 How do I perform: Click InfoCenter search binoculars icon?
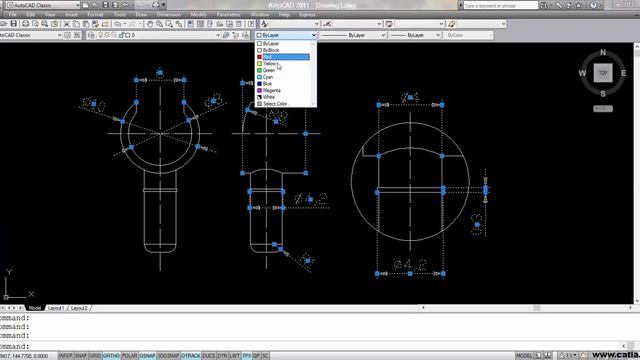point(544,5)
